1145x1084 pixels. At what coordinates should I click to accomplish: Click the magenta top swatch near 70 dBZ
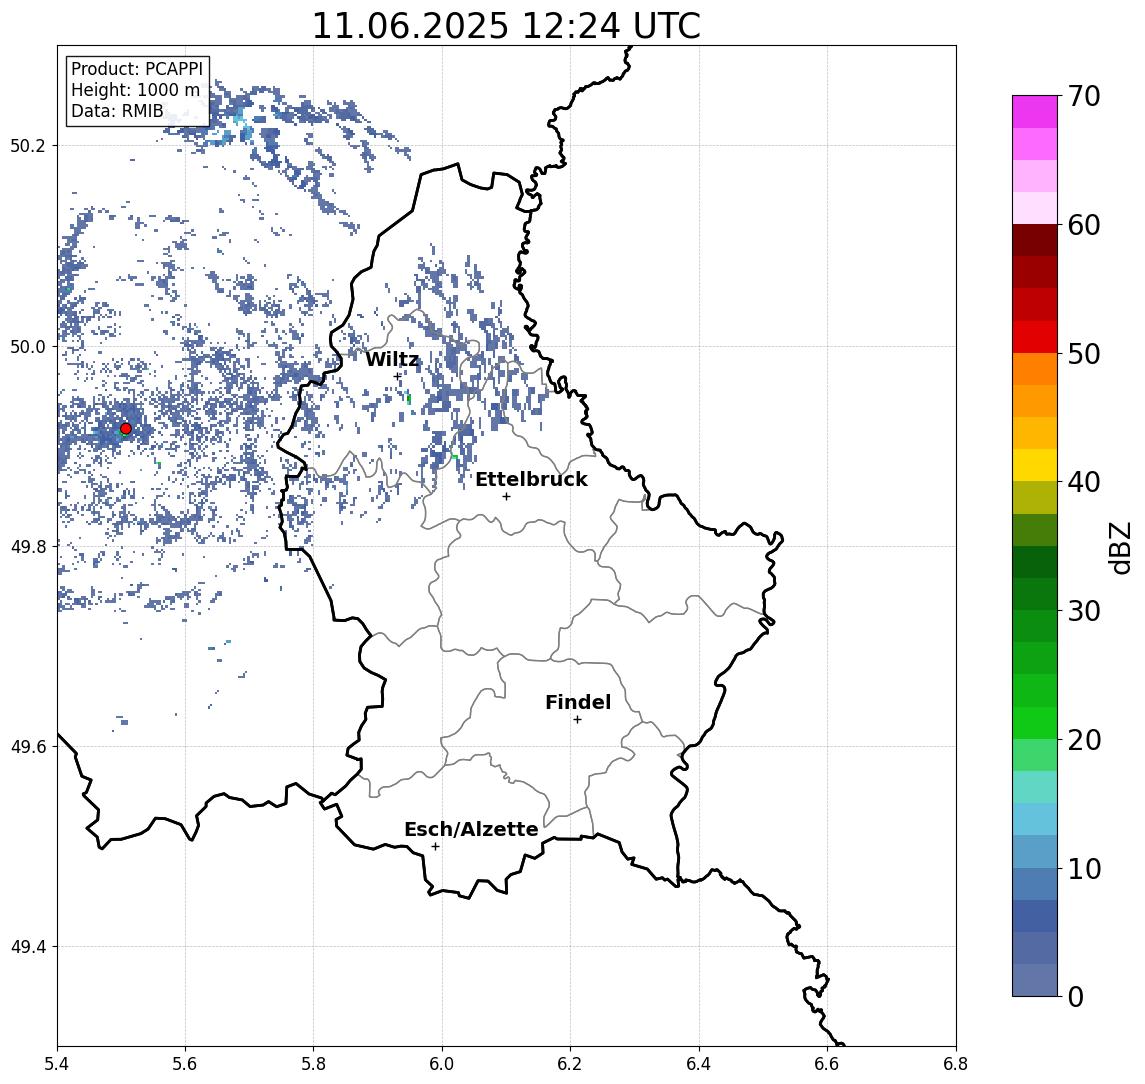[x=1035, y=112]
